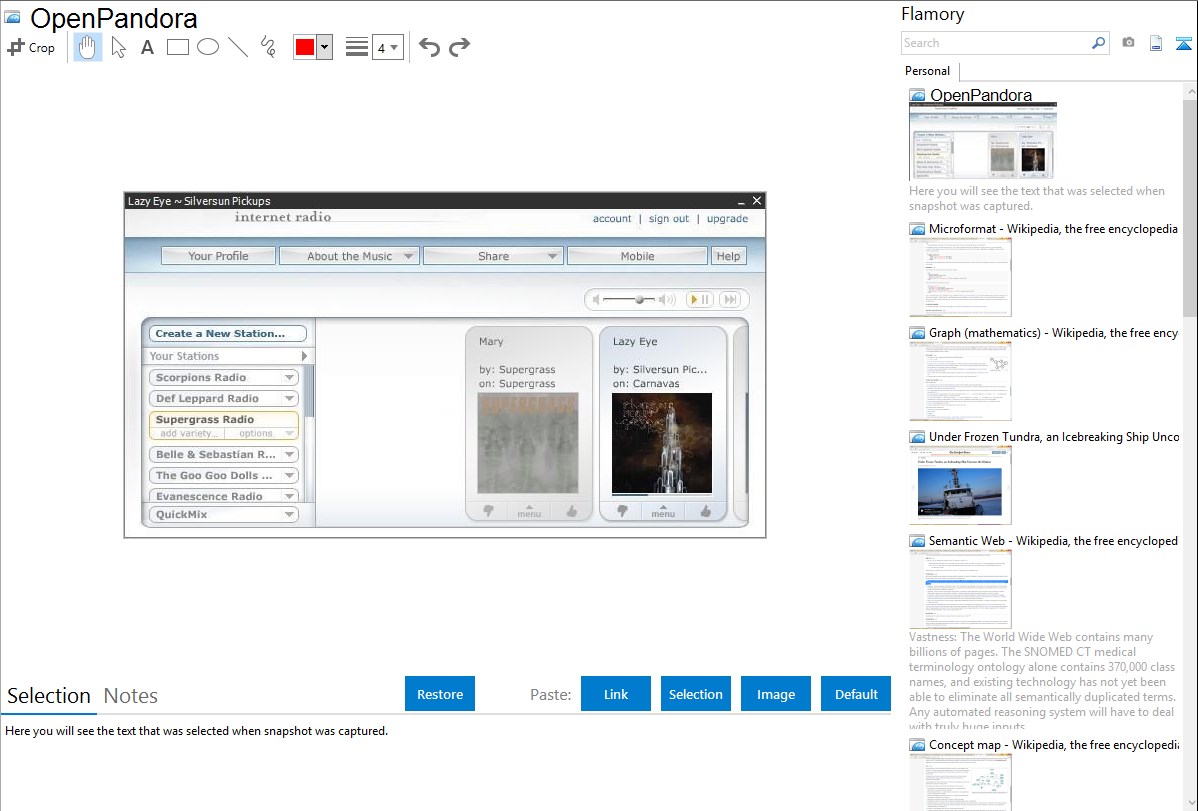Viewport: 1198px width, 811px height.
Task: Click the Your Profile menu button
Action: [x=219, y=256]
